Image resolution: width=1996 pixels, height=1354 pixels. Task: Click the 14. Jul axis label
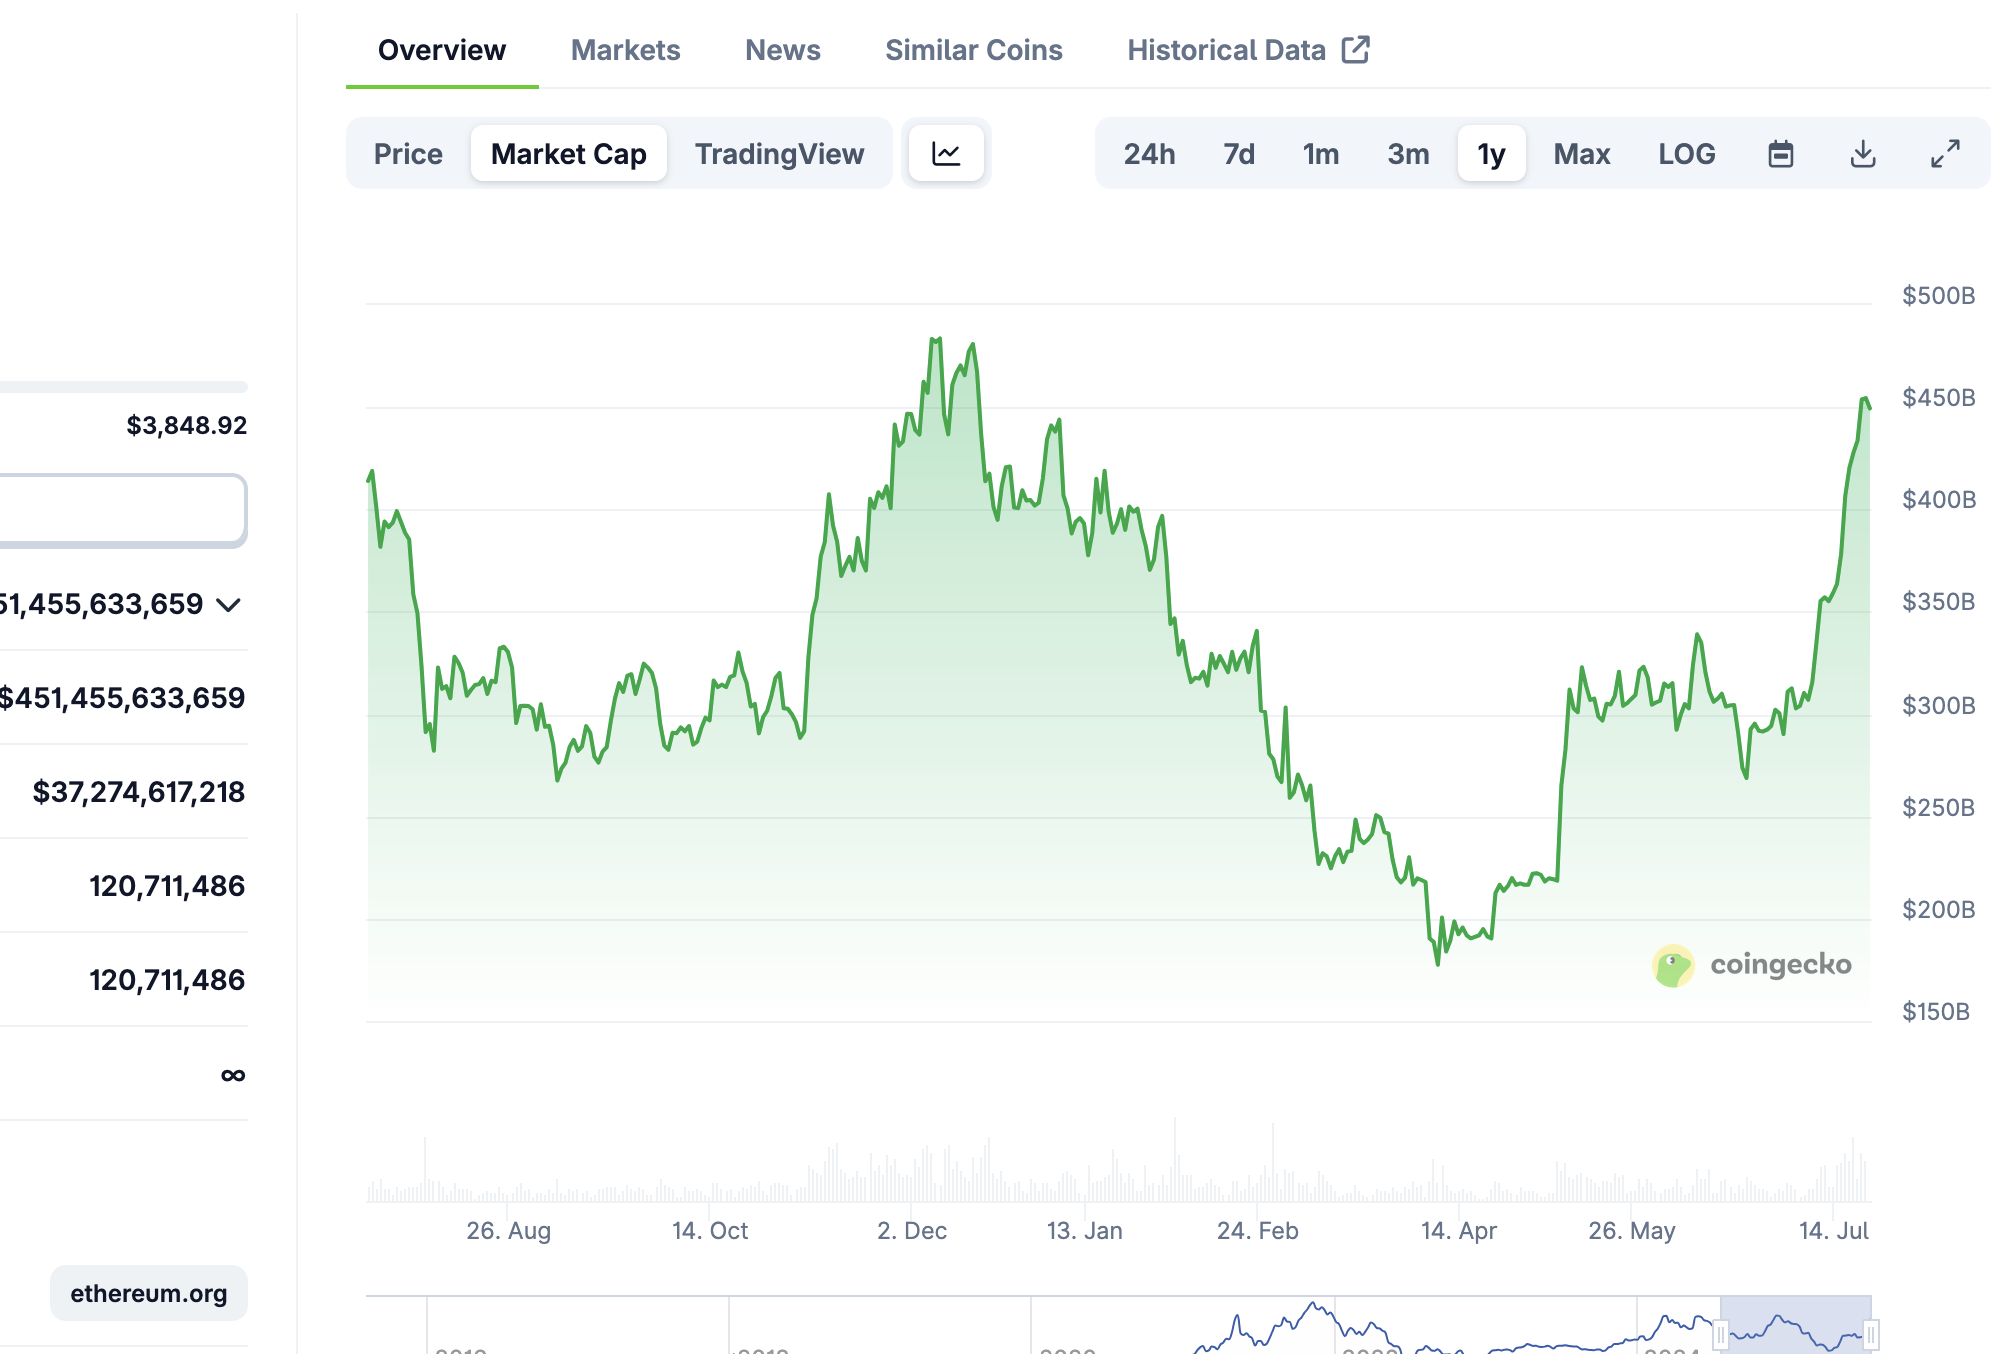coord(1834,1231)
